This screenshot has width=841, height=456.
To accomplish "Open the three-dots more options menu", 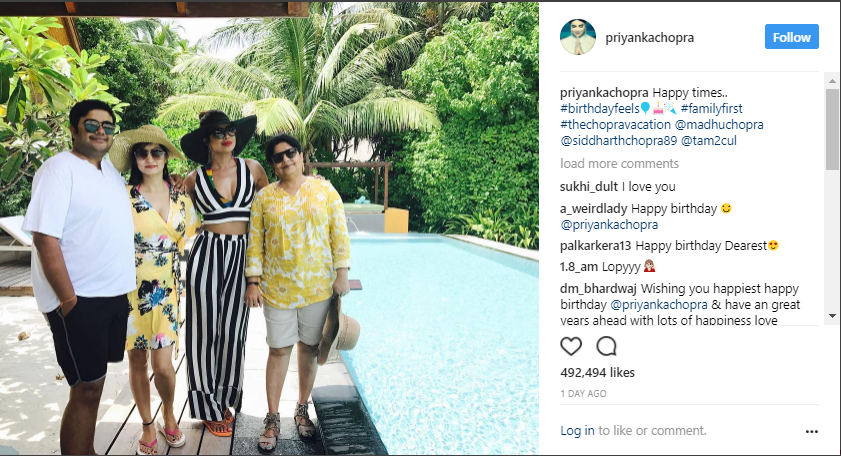I will tap(812, 431).
